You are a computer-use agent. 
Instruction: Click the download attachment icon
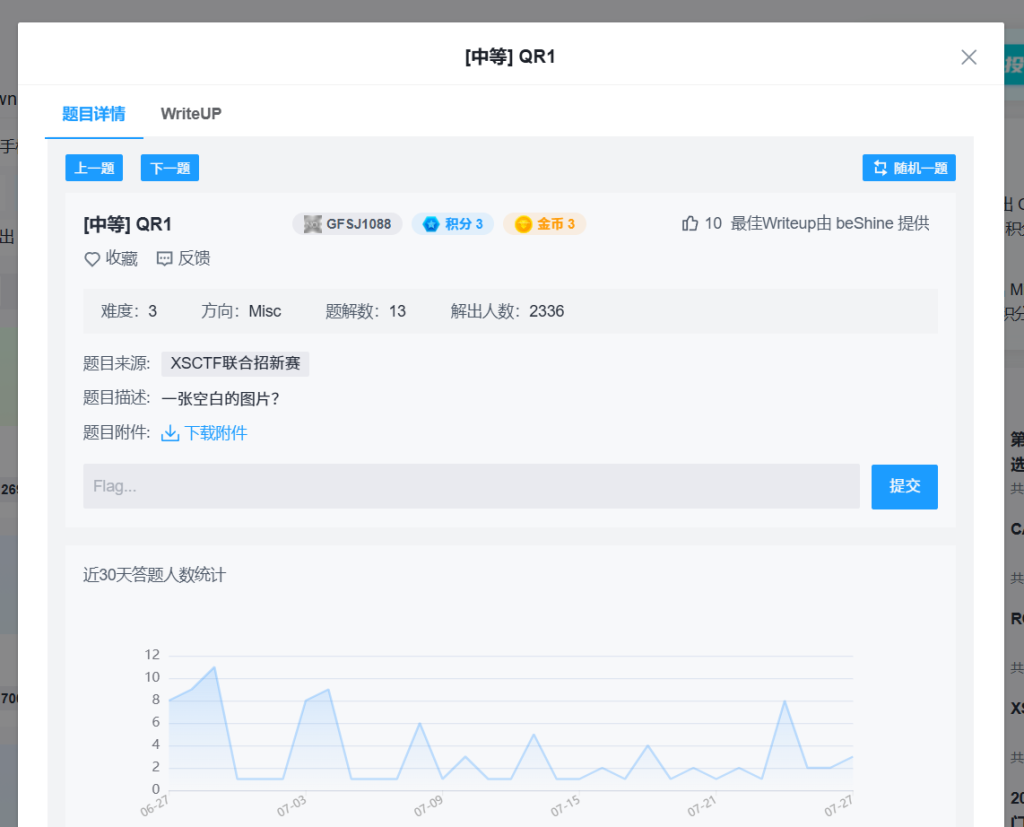pos(170,433)
